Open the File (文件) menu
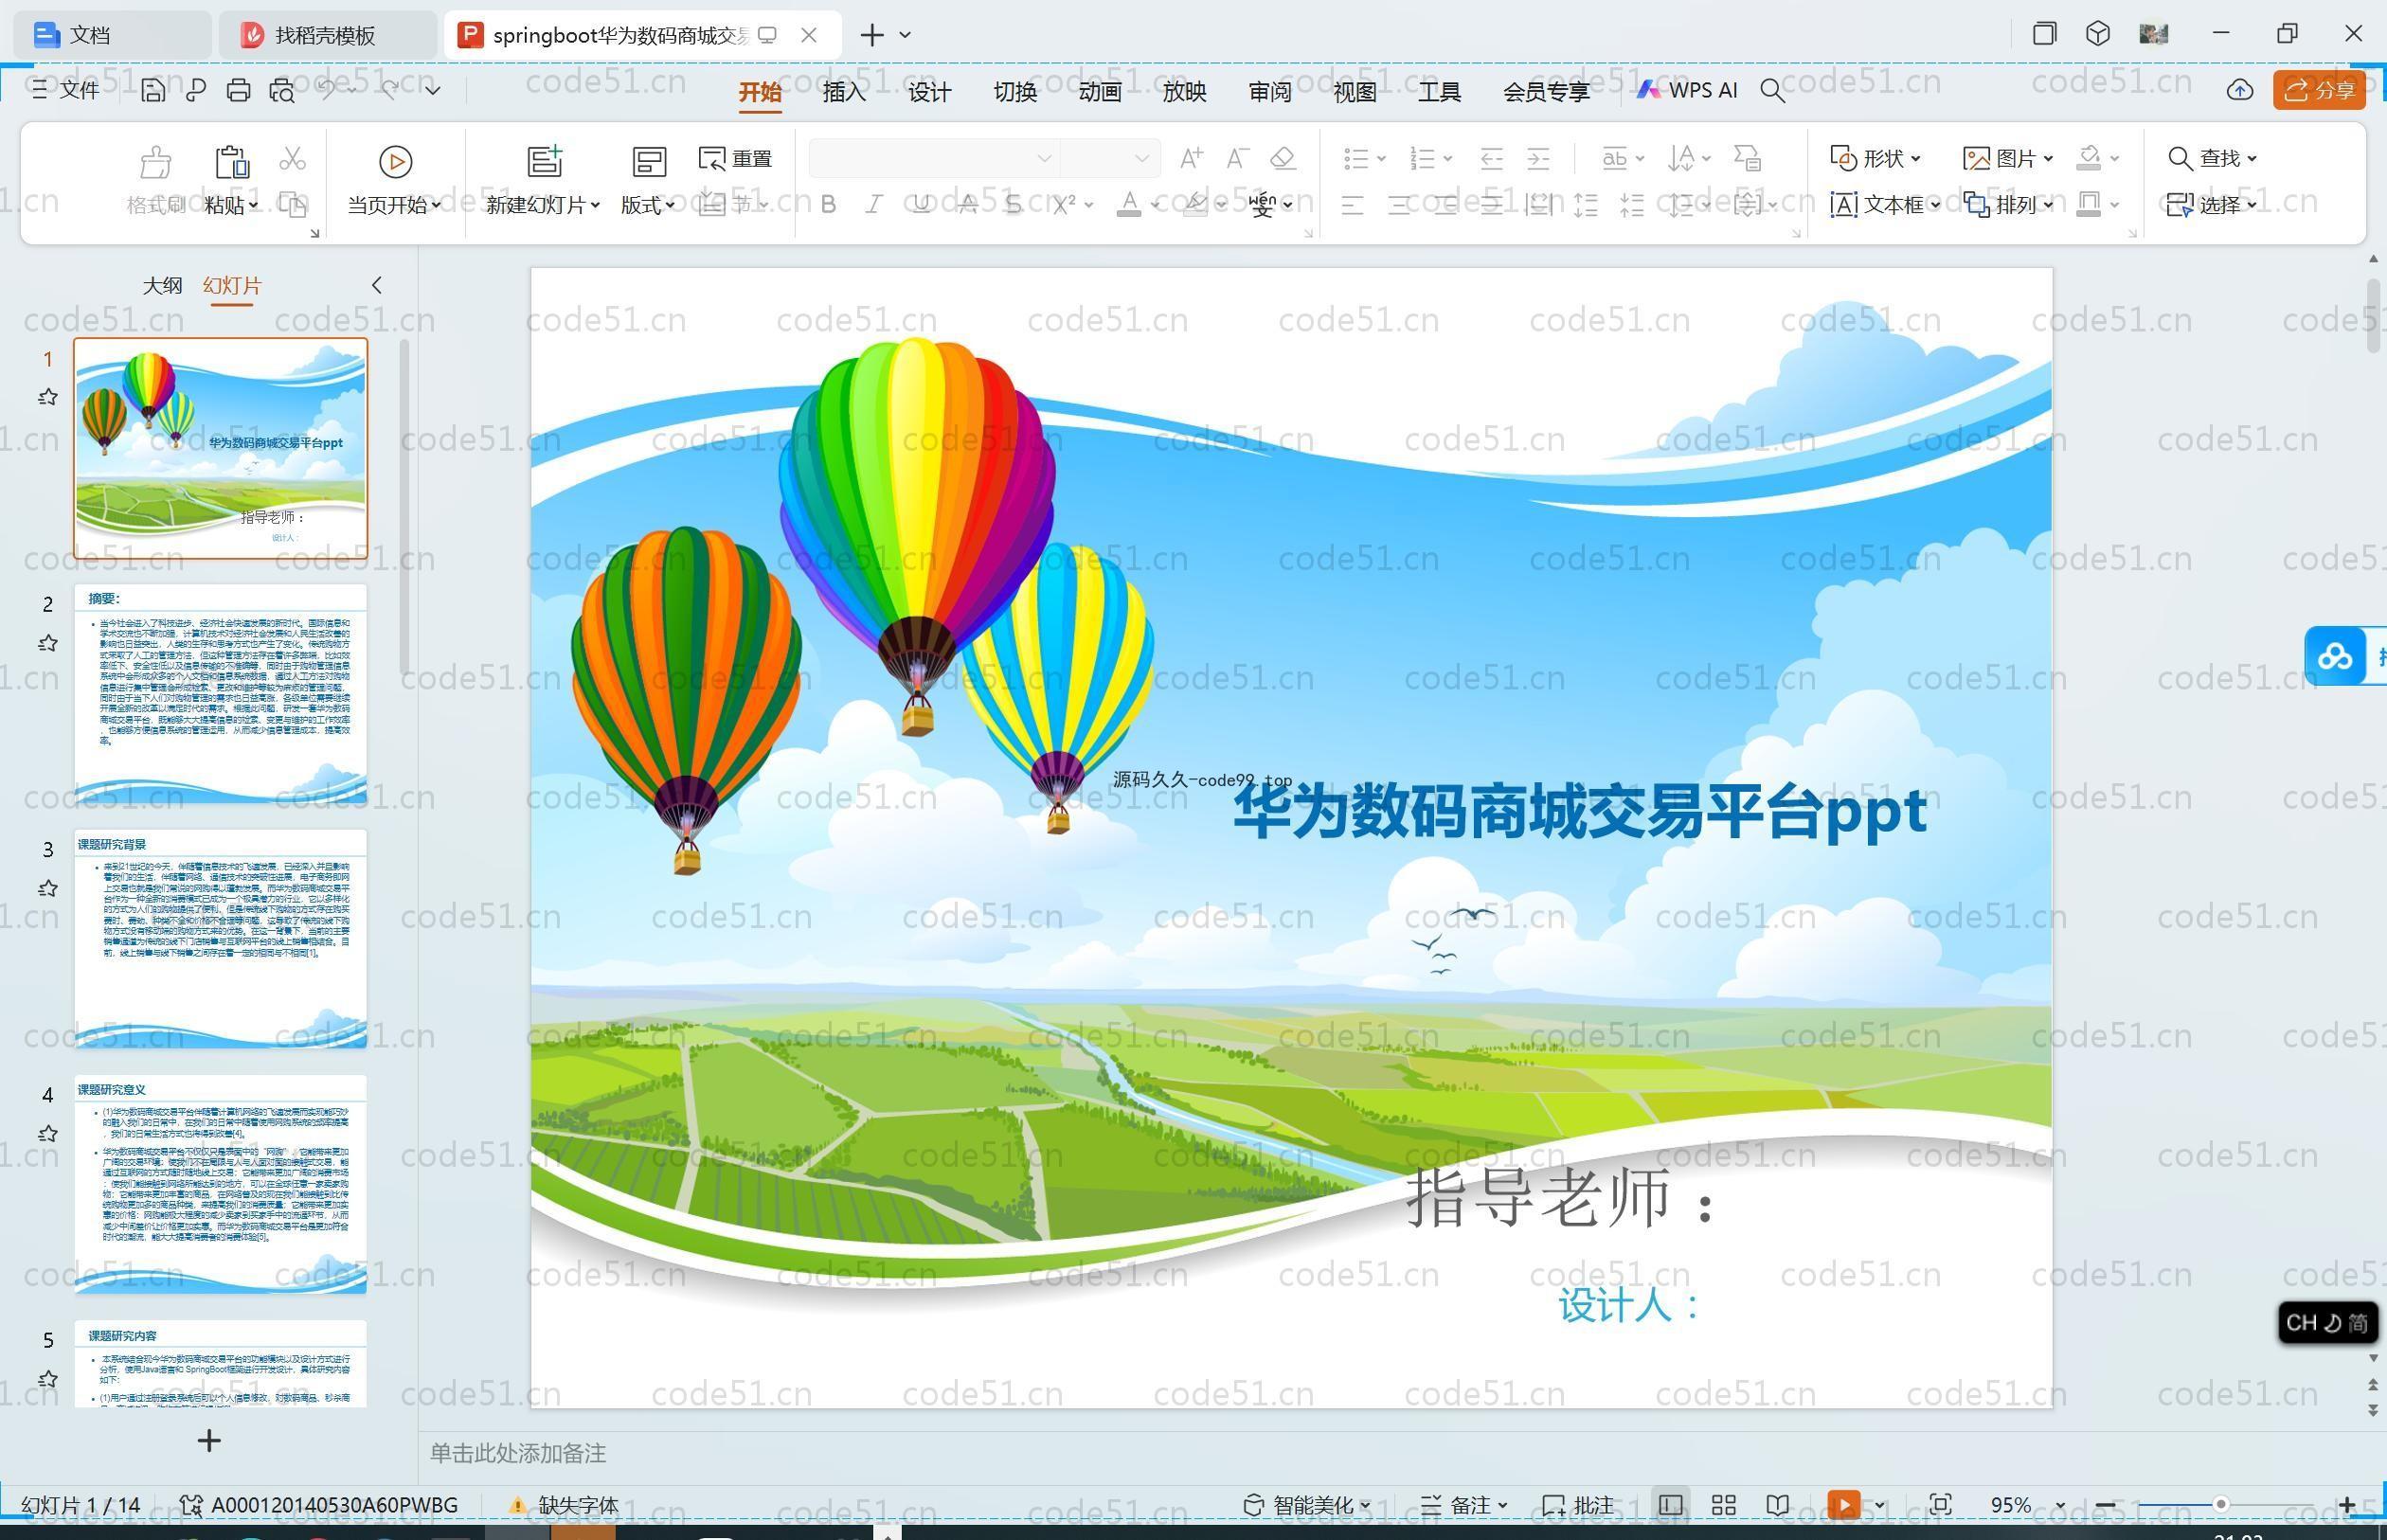Image resolution: width=2387 pixels, height=1540 pixels. 66,90
